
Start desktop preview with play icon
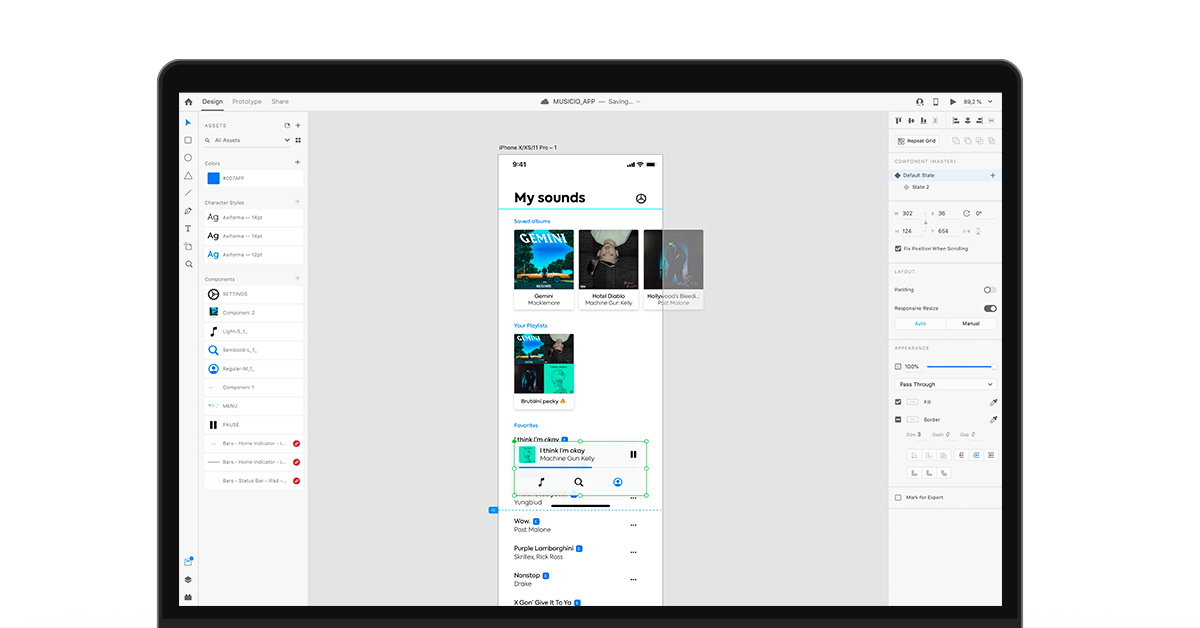953,102
